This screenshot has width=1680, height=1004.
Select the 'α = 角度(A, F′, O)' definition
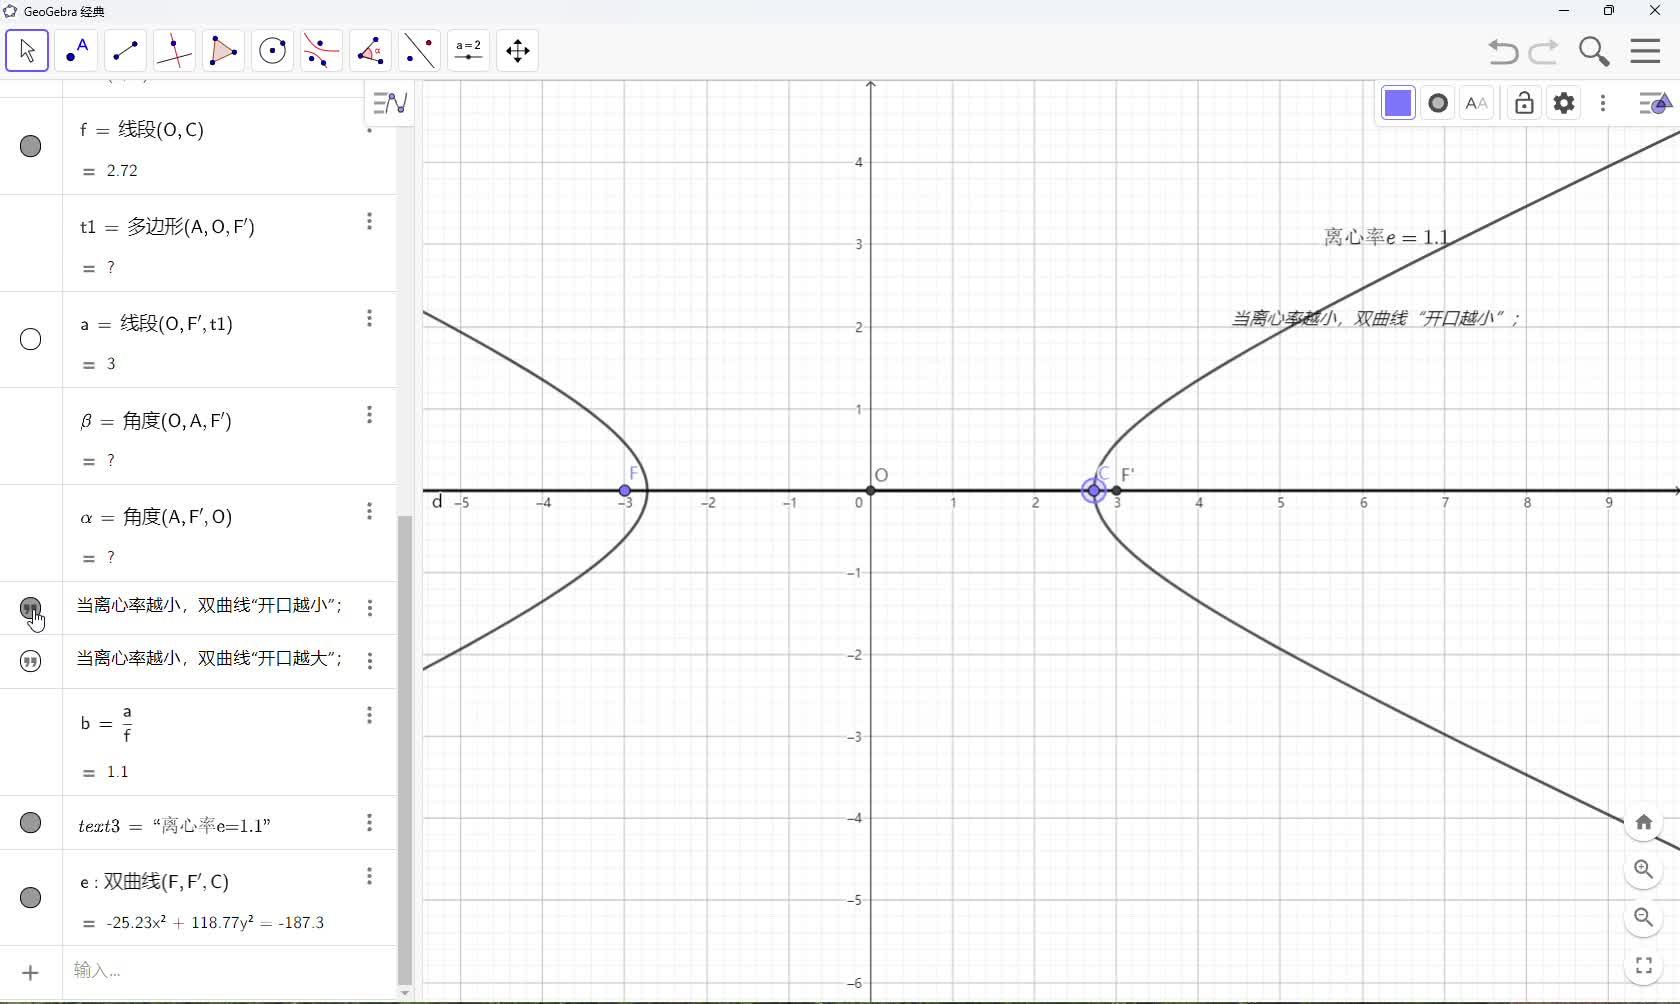[x=156, y=517]
